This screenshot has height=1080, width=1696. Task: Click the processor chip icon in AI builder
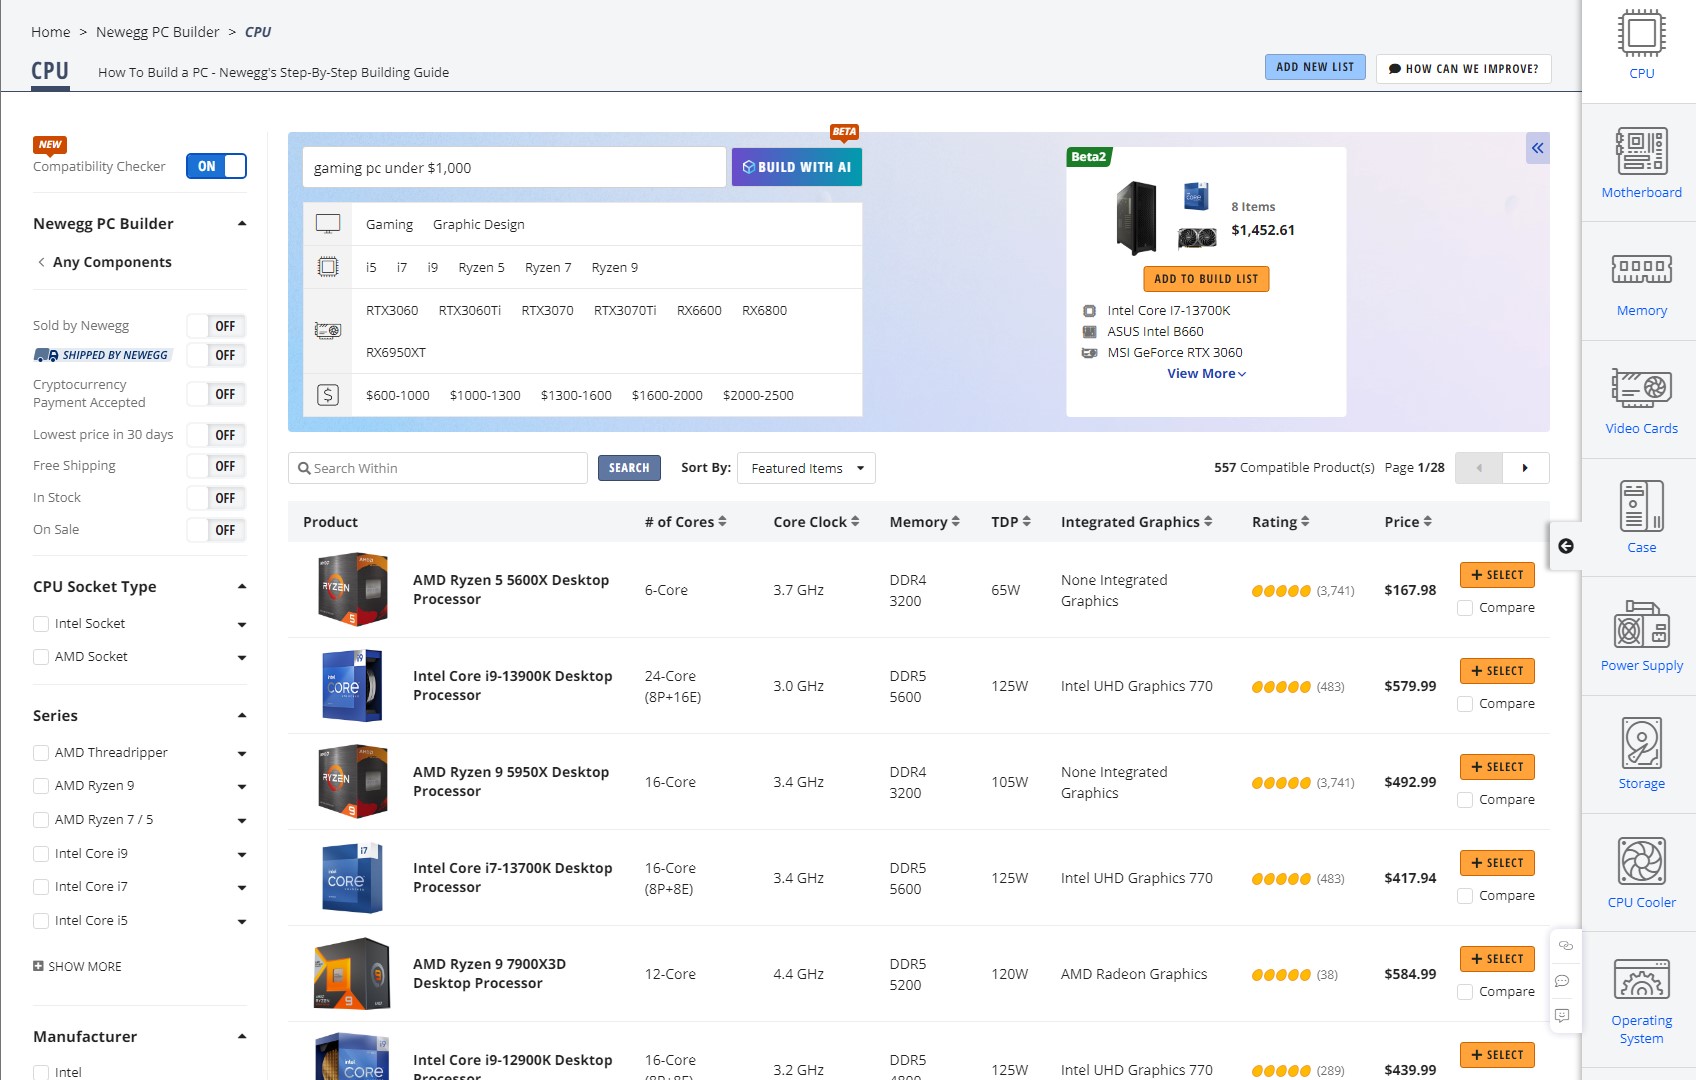(x=328, y=267)
